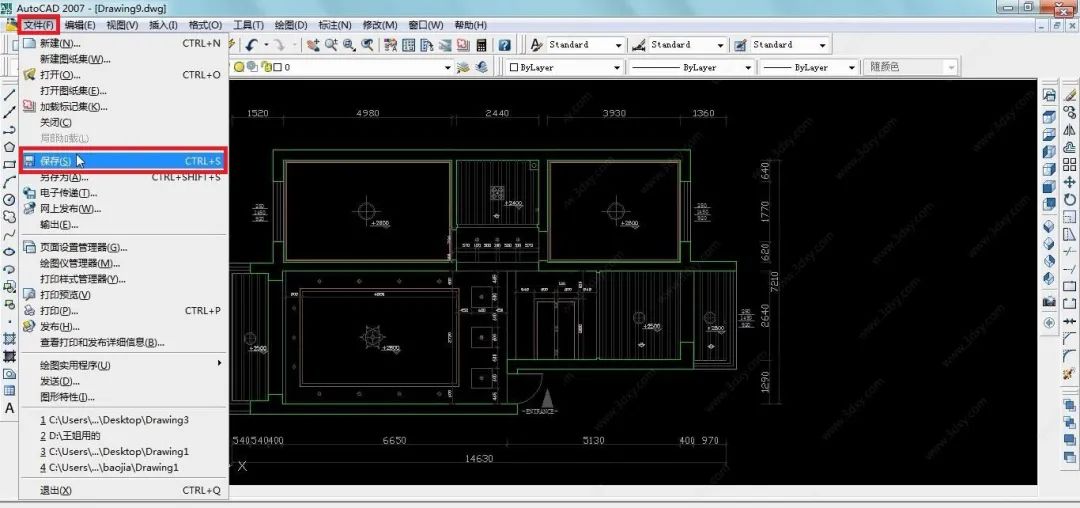Screen dimensions: 1080x508
Task: Open the 标注(N) menu
Action: [x=335, y=25]
